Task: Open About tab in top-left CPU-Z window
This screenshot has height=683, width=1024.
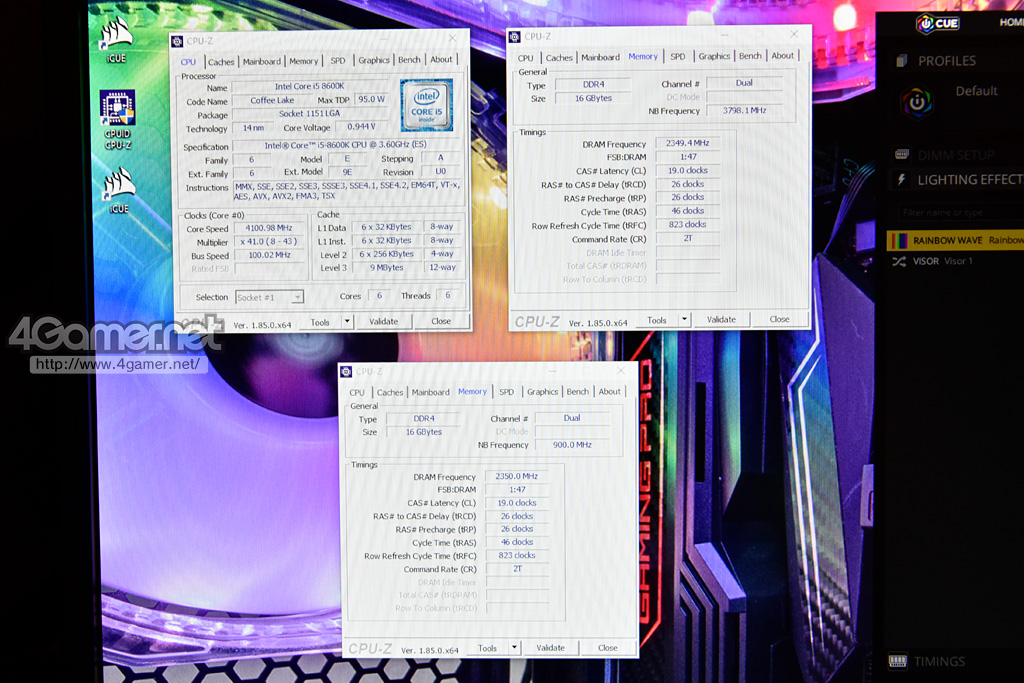Action: pos(441,59)
